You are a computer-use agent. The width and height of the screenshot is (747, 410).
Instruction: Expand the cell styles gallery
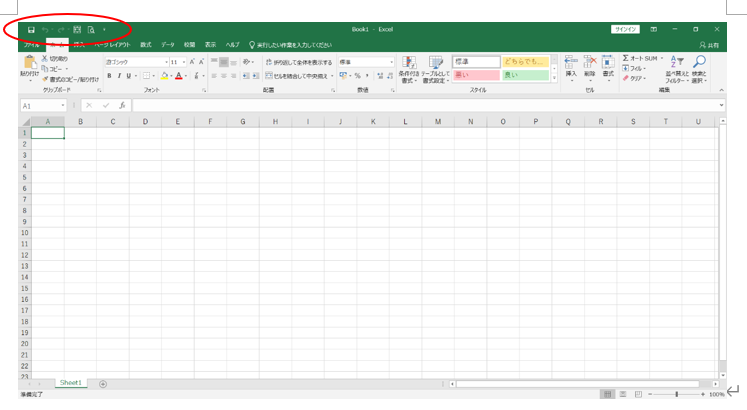(554, 78)
